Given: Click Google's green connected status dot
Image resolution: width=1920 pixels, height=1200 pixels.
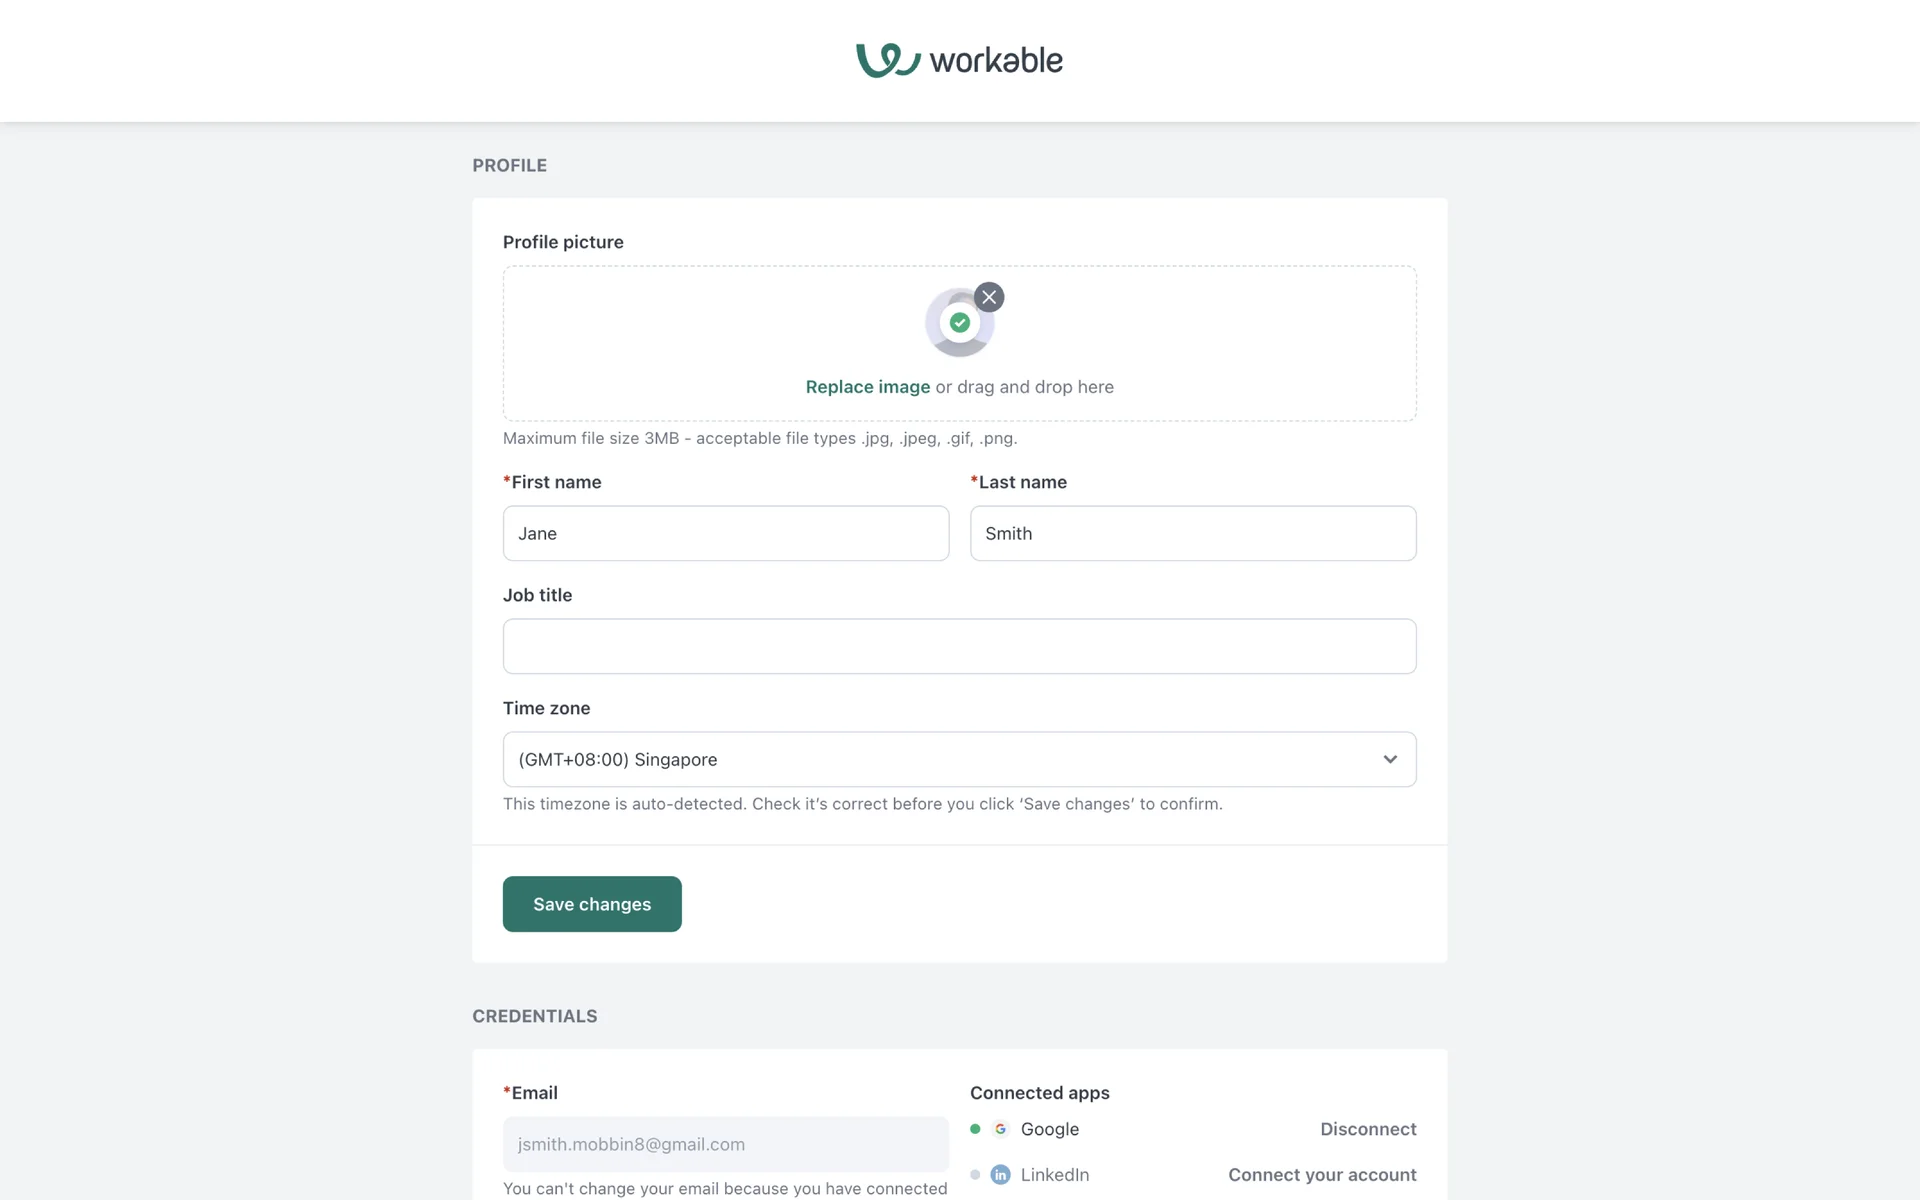Looking at the screenshot, I should click(x=975, y=1129).
